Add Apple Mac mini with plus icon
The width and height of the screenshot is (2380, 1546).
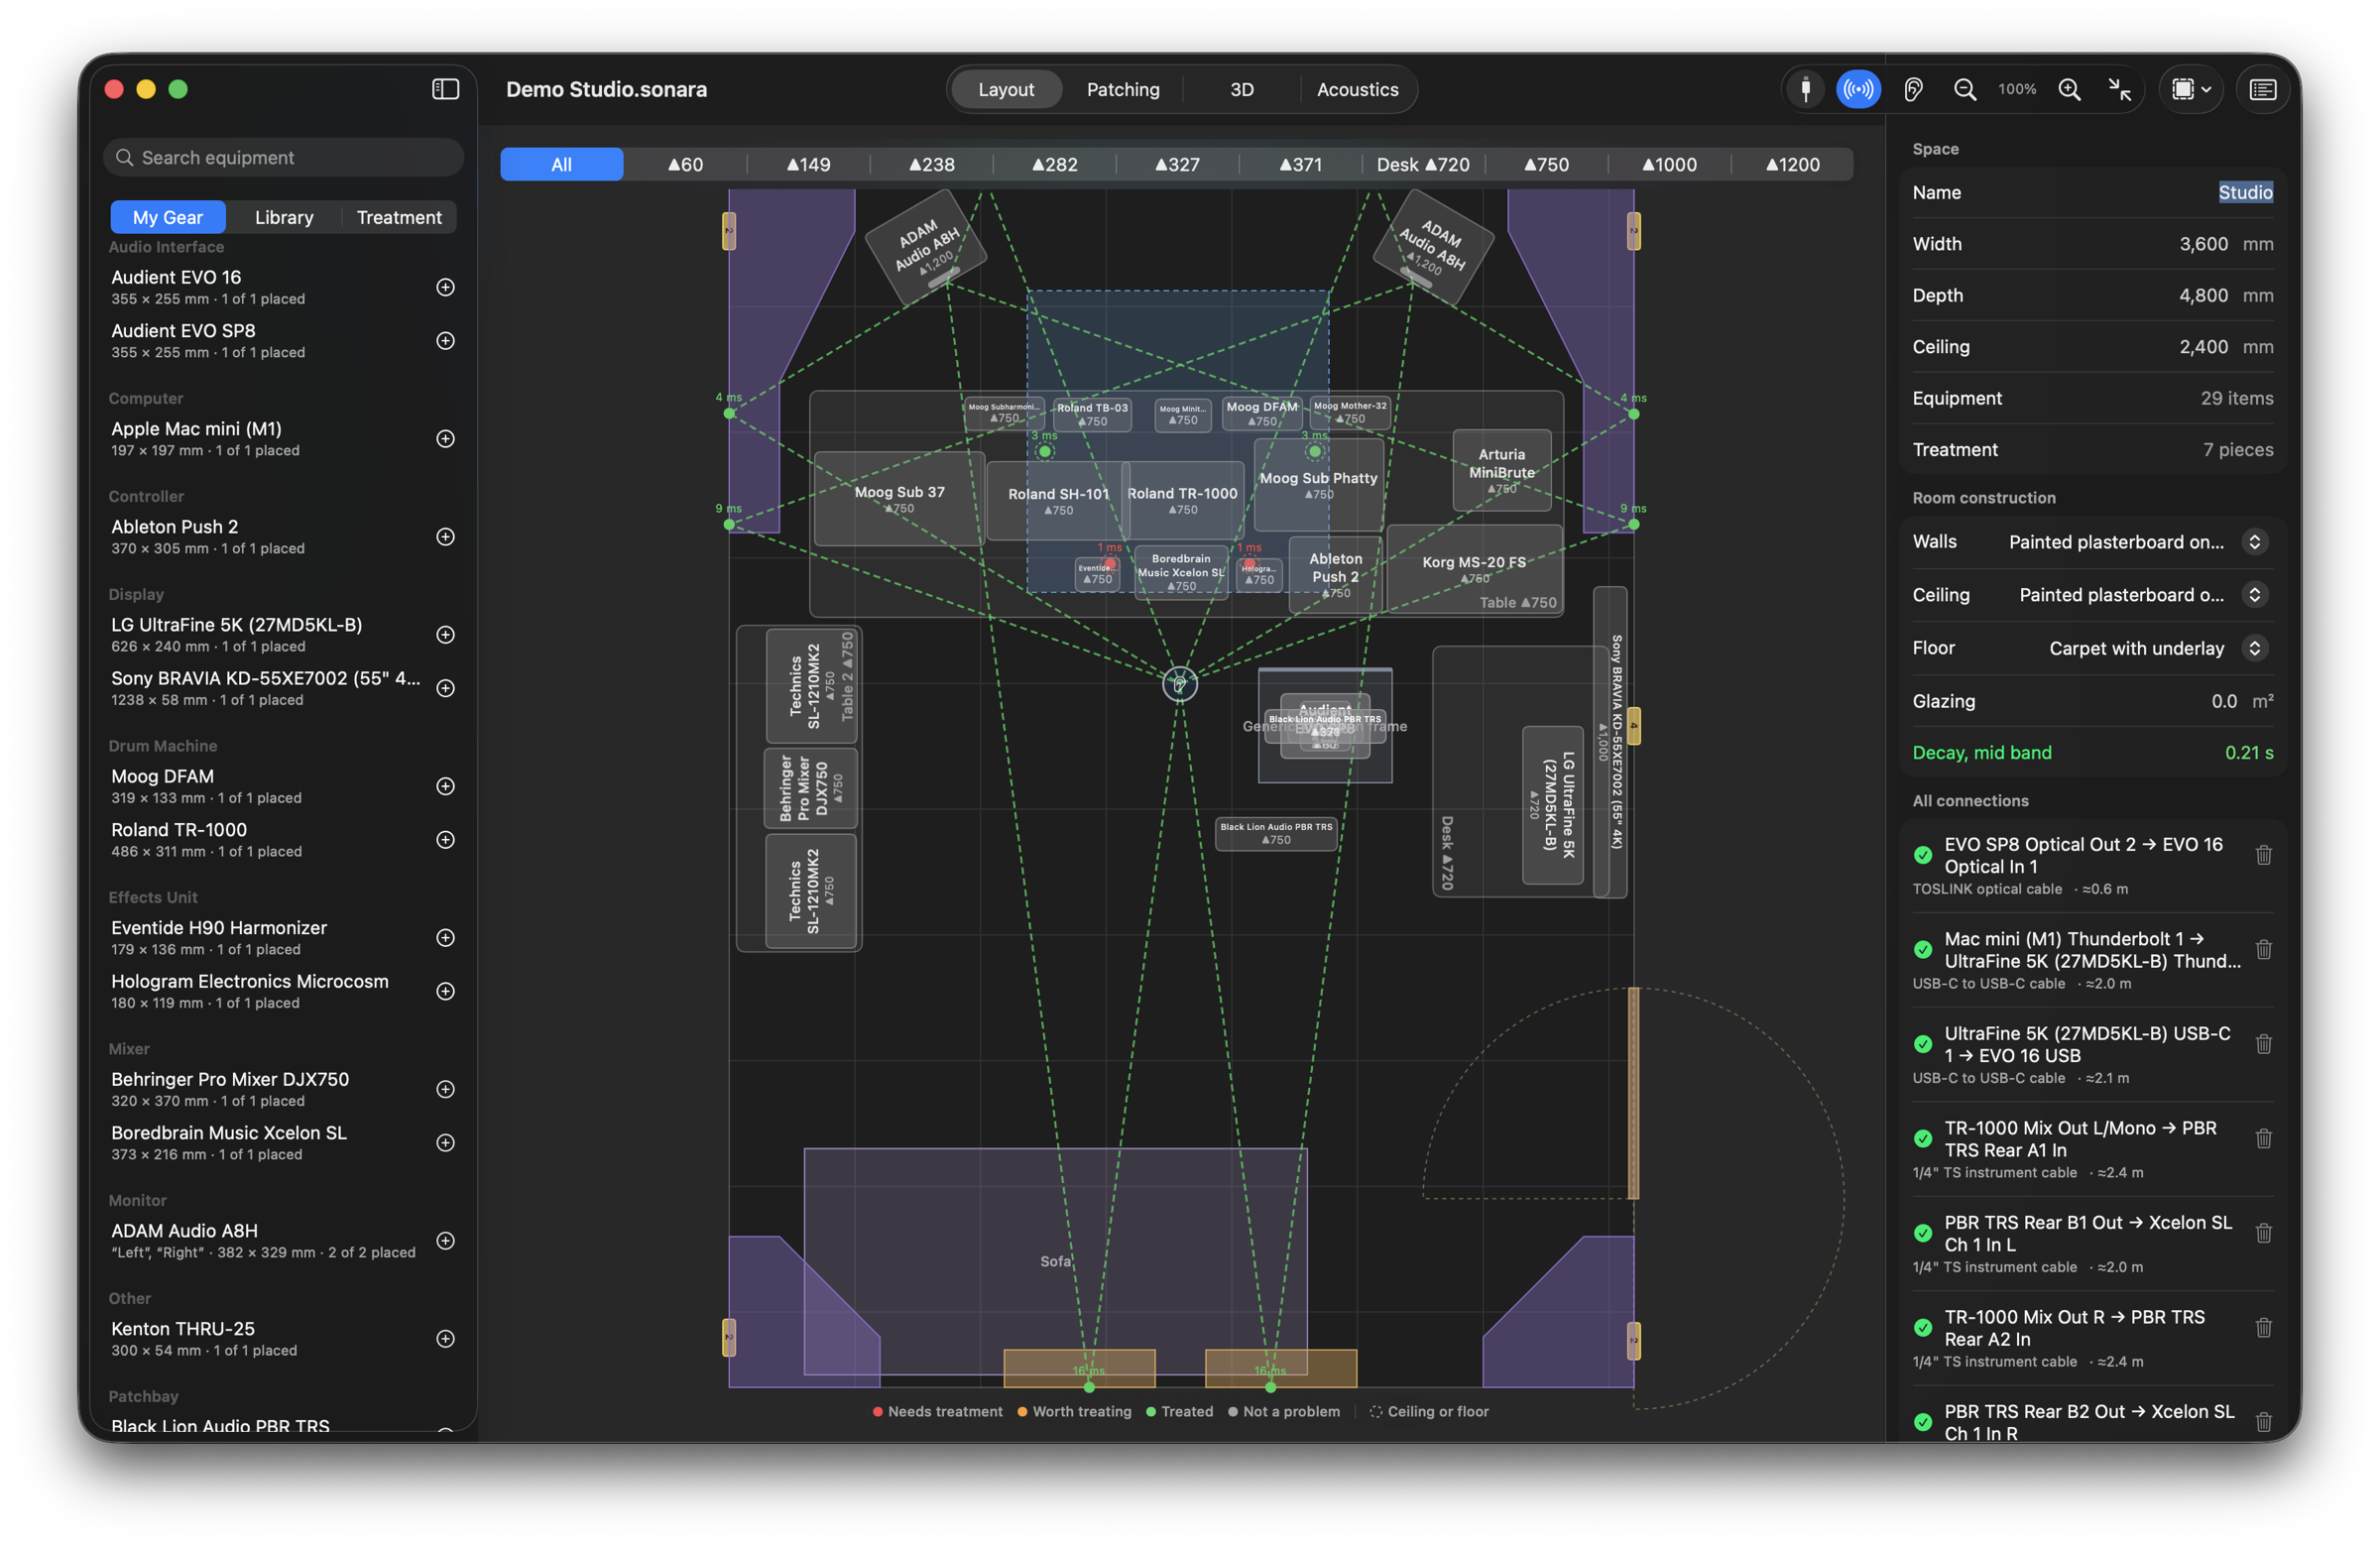click(445, 438)
